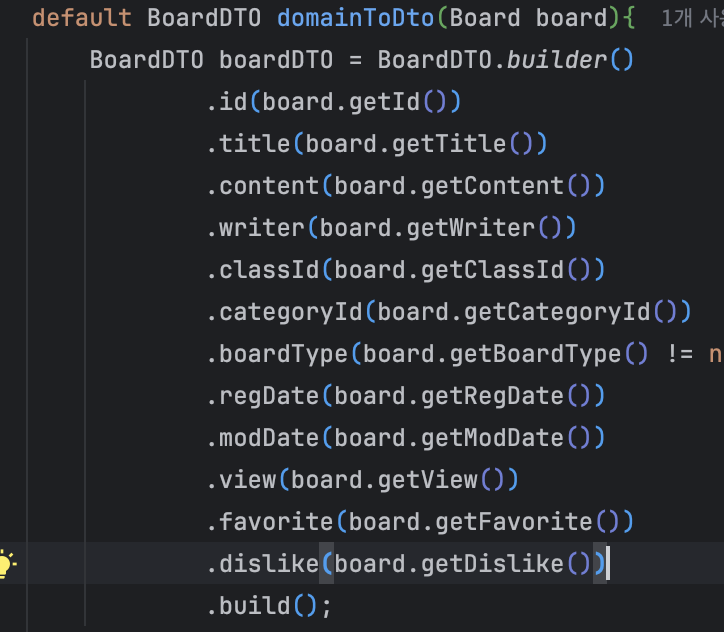Click getModDate method call

493,438
